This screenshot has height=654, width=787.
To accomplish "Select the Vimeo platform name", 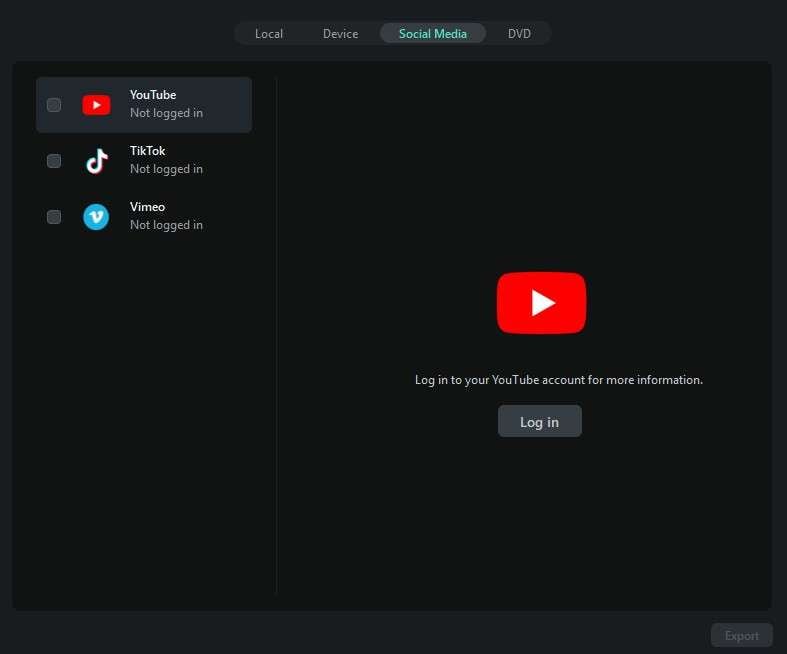I will tap(148, 207).
